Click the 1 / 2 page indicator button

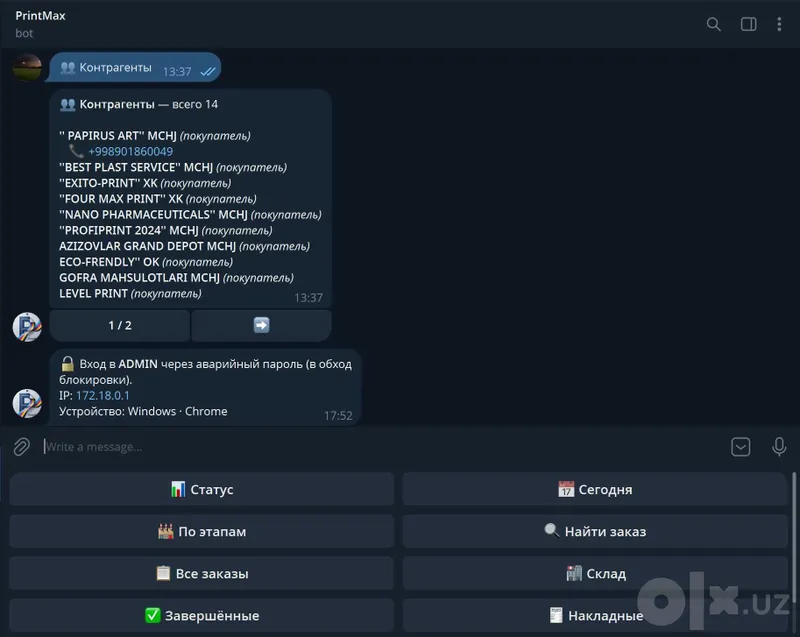click(x=120, y=325)
